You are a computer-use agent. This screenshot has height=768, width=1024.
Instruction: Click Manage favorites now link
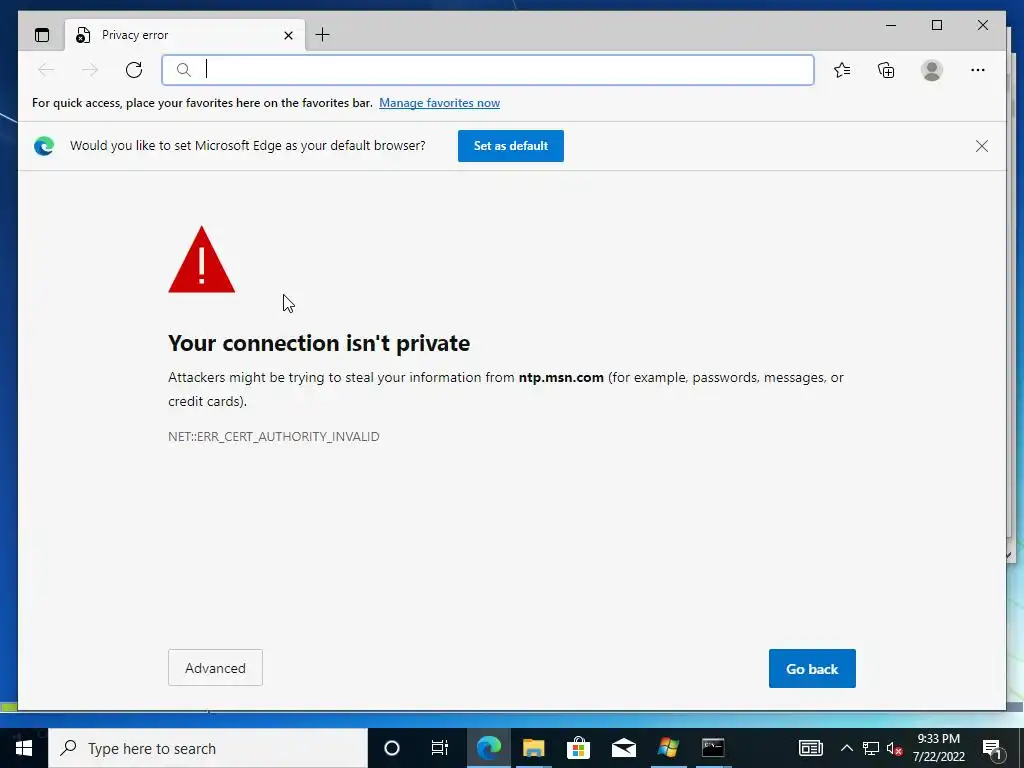click(x=440, y=103)
